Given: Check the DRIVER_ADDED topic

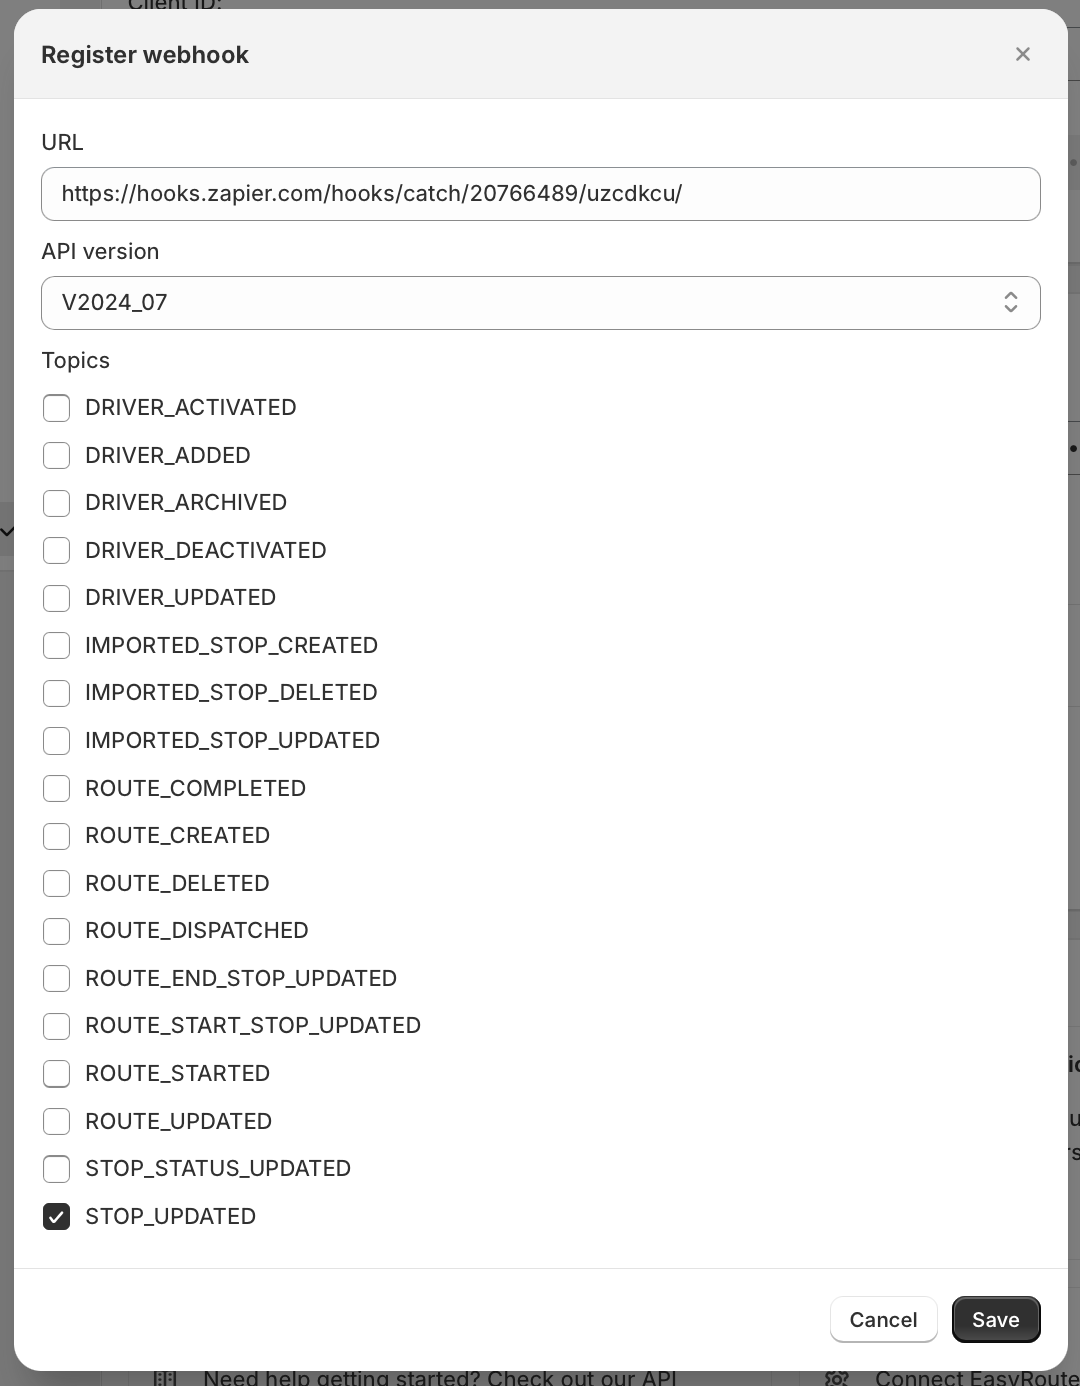Looking at the screenshot, I should point(57,456).
